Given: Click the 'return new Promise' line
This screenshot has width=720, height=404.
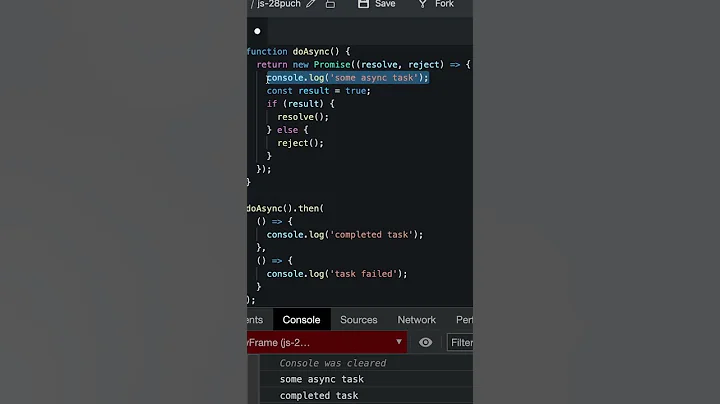Looking at the screenshot, I should [x=363, y=65].
